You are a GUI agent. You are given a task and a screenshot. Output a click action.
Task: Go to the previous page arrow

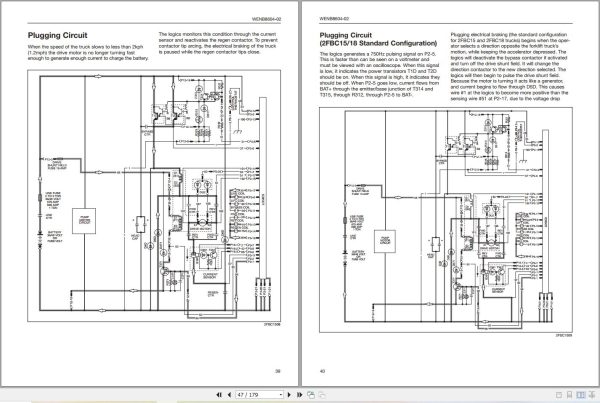(229, 395)
